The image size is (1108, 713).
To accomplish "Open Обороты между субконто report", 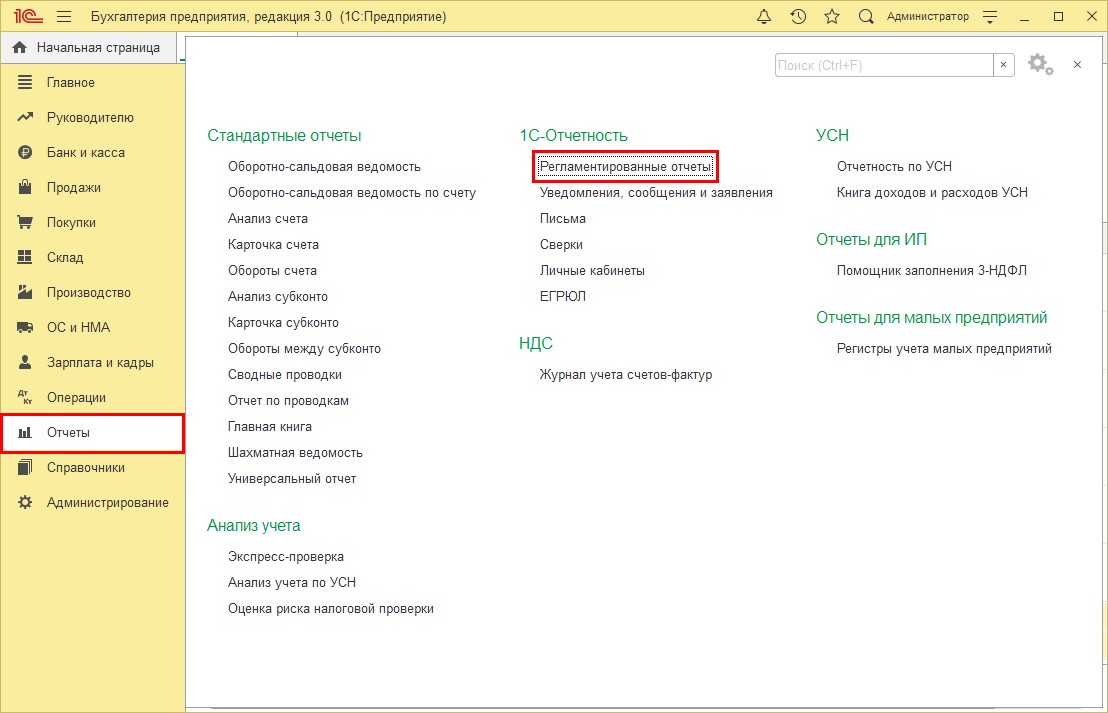I will pos(305,348).
